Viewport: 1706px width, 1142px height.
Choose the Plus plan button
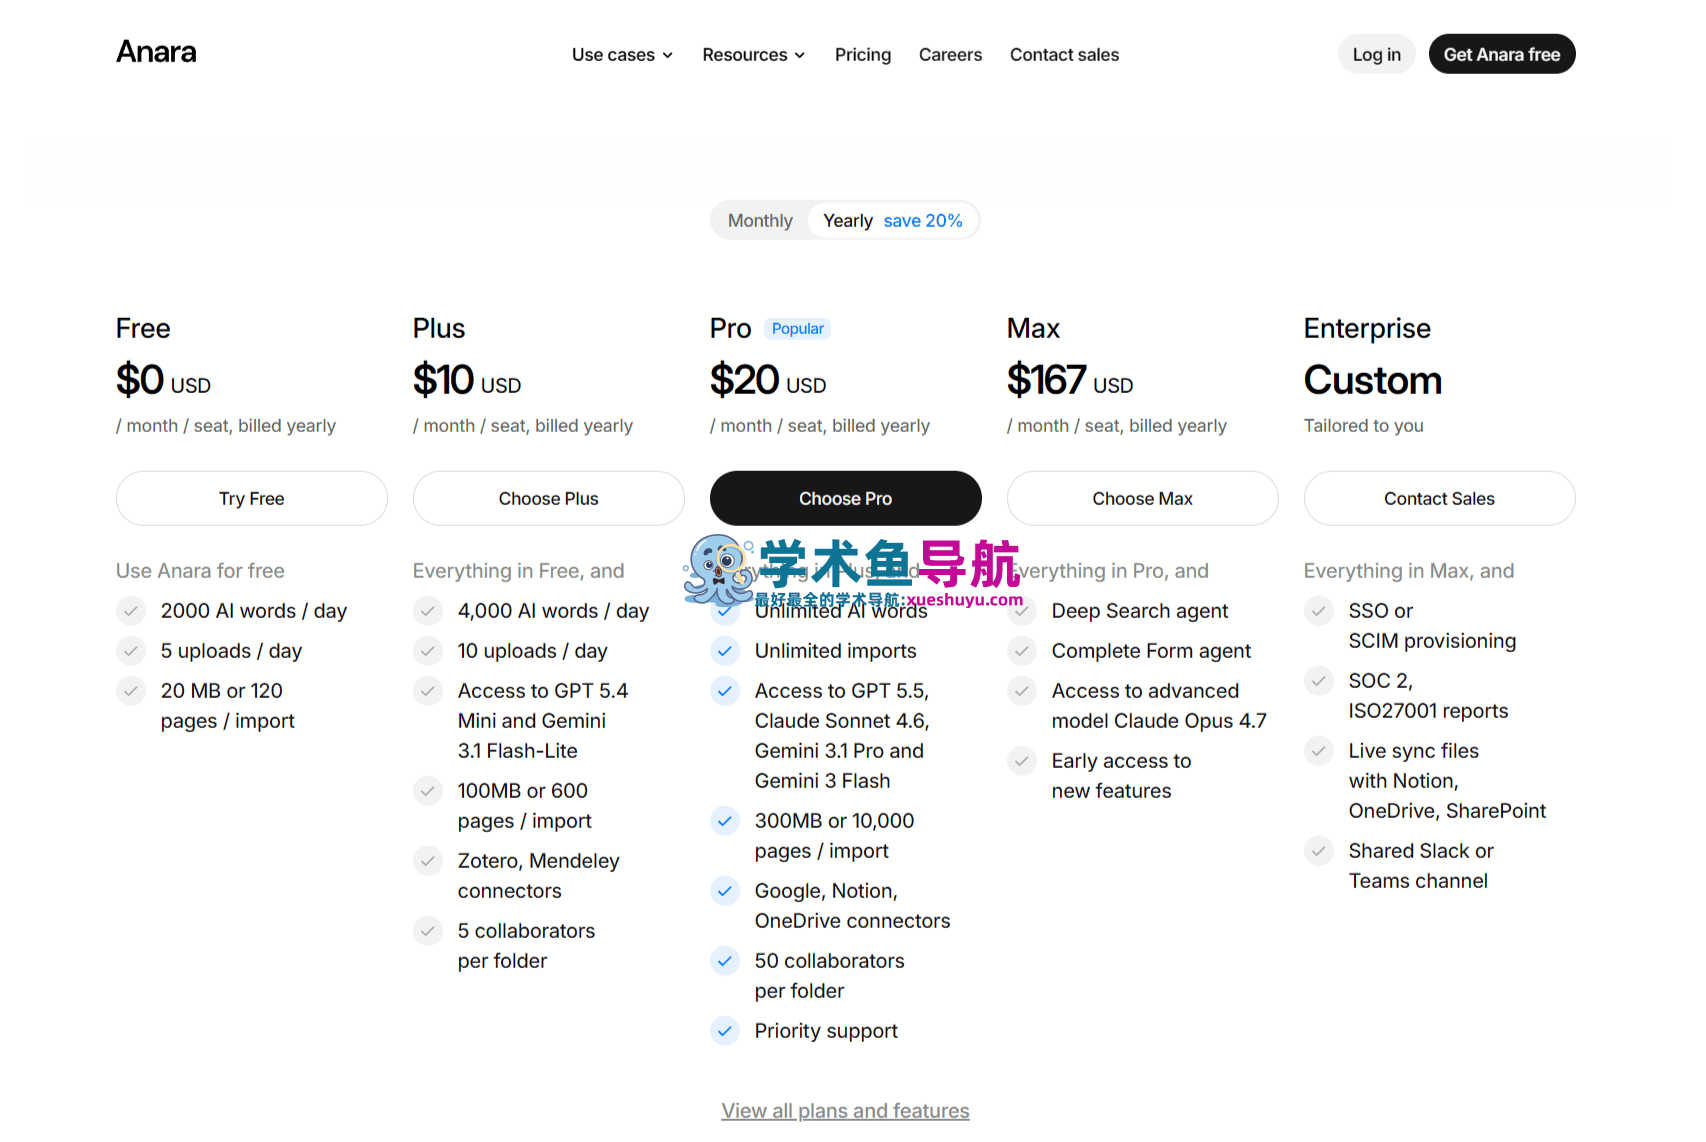tap(549, 498)
